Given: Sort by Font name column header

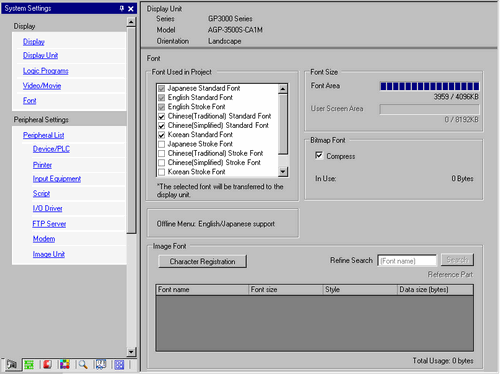Looking at the screenshot, I should (x=202, y=290).
